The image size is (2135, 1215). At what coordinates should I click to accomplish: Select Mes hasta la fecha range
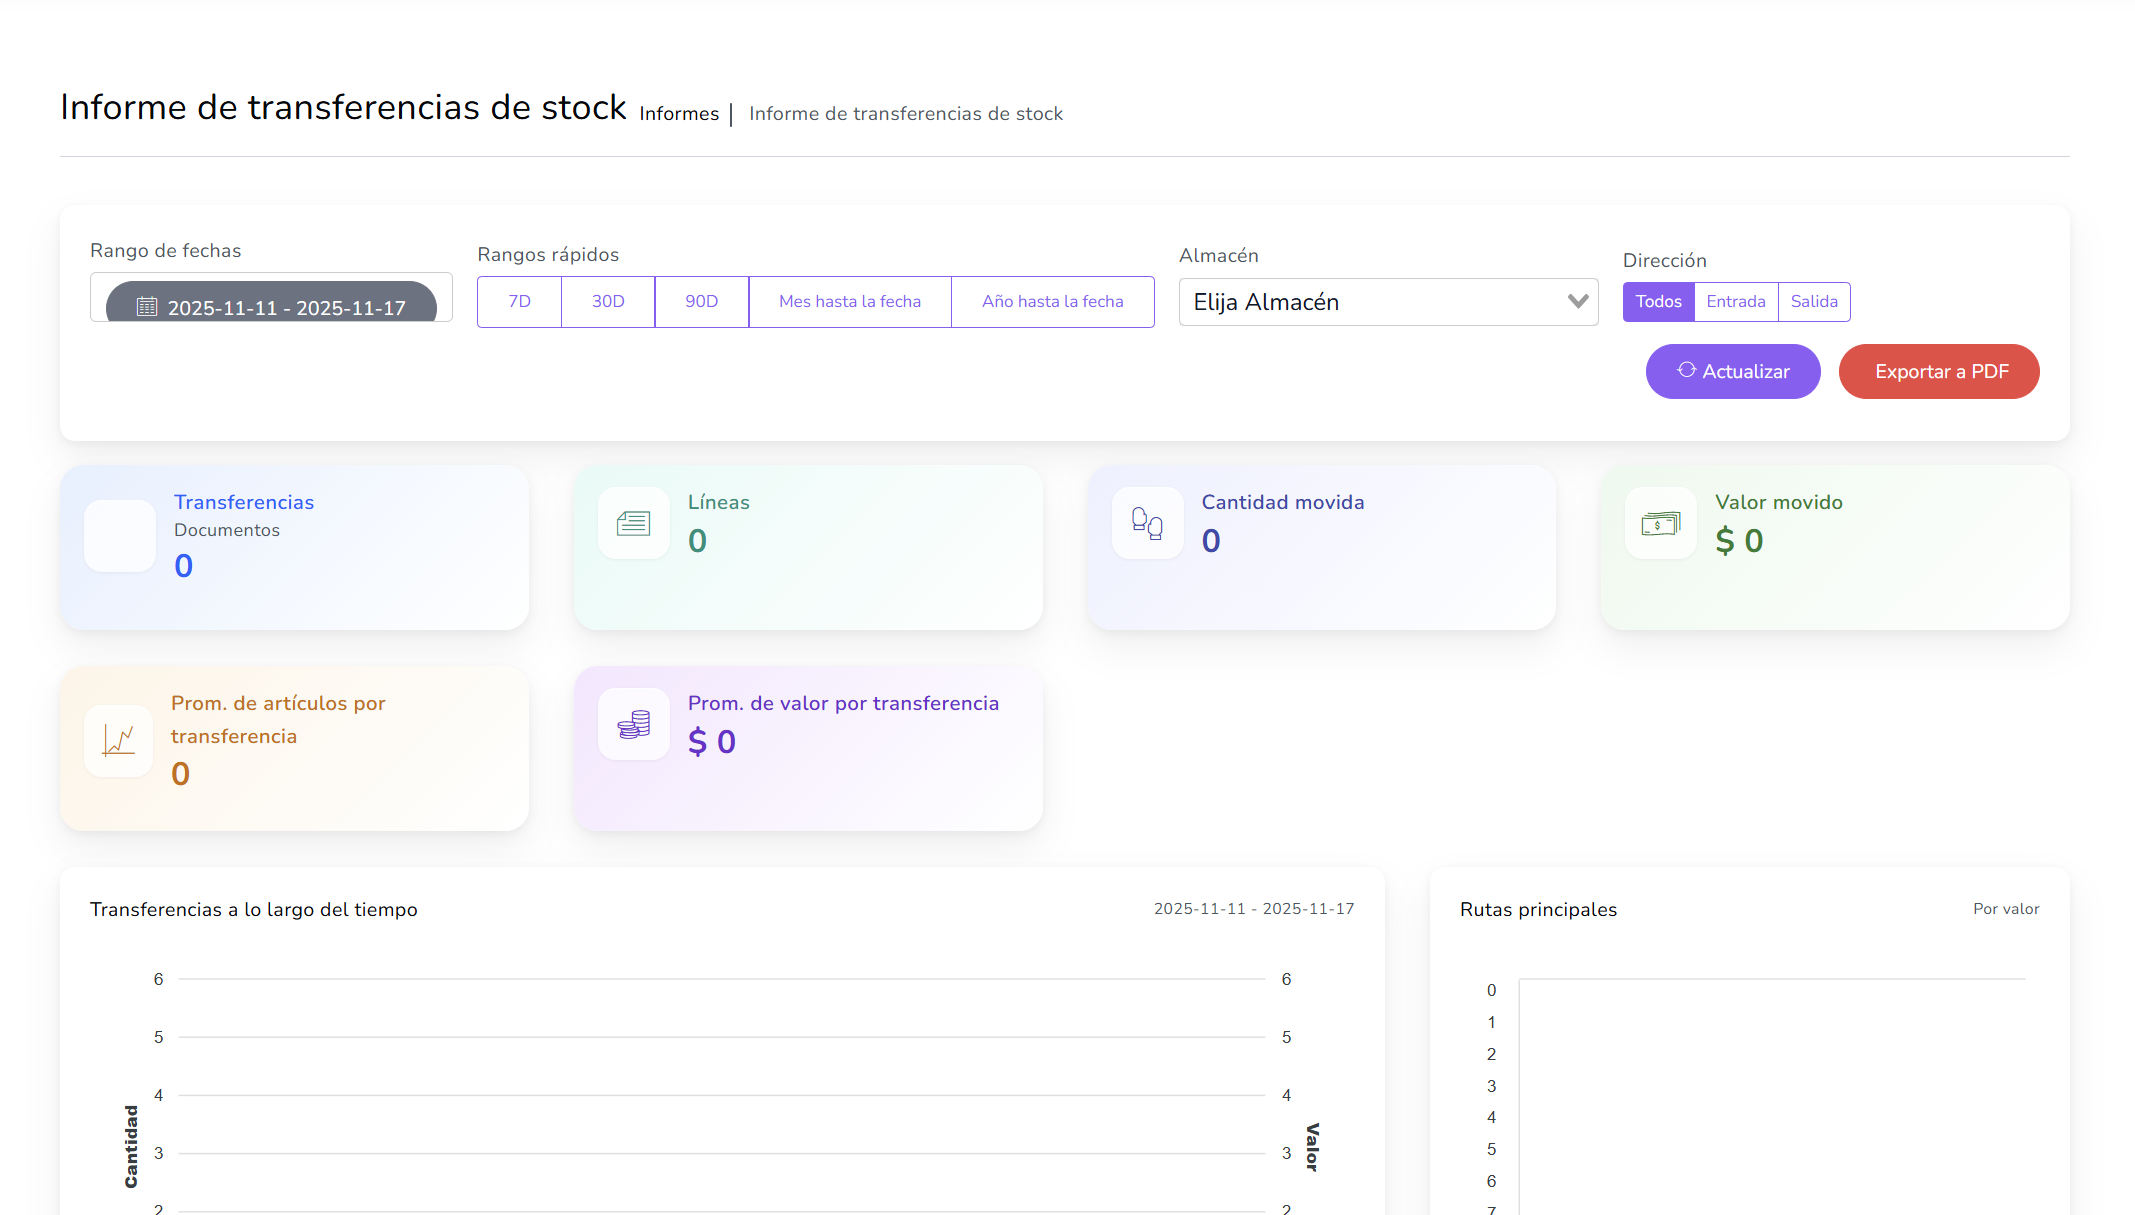[x=849, y=301]
